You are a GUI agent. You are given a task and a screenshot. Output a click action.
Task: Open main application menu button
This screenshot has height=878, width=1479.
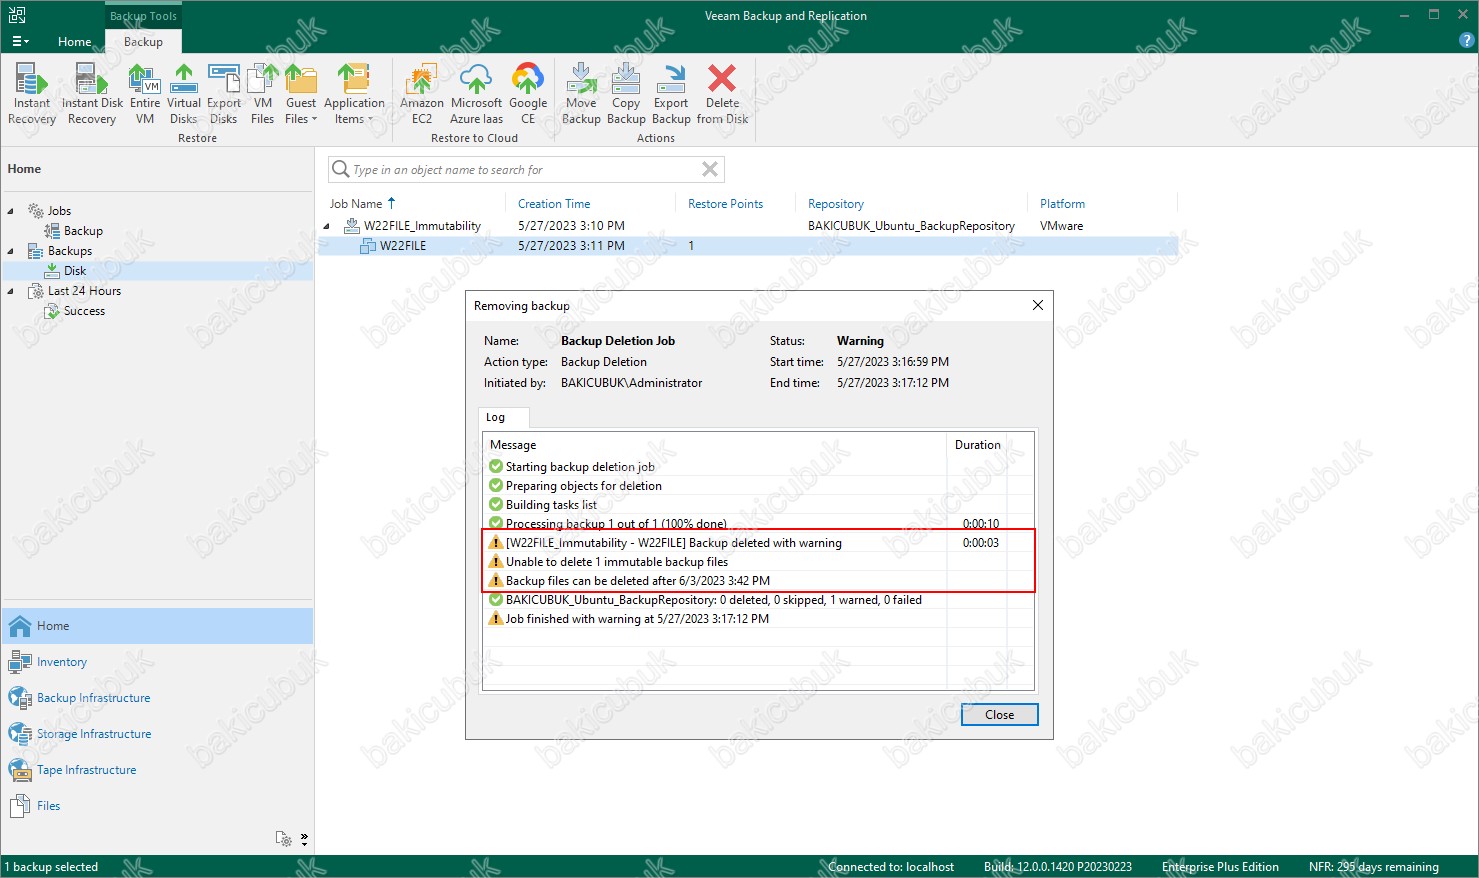point(20,42)
